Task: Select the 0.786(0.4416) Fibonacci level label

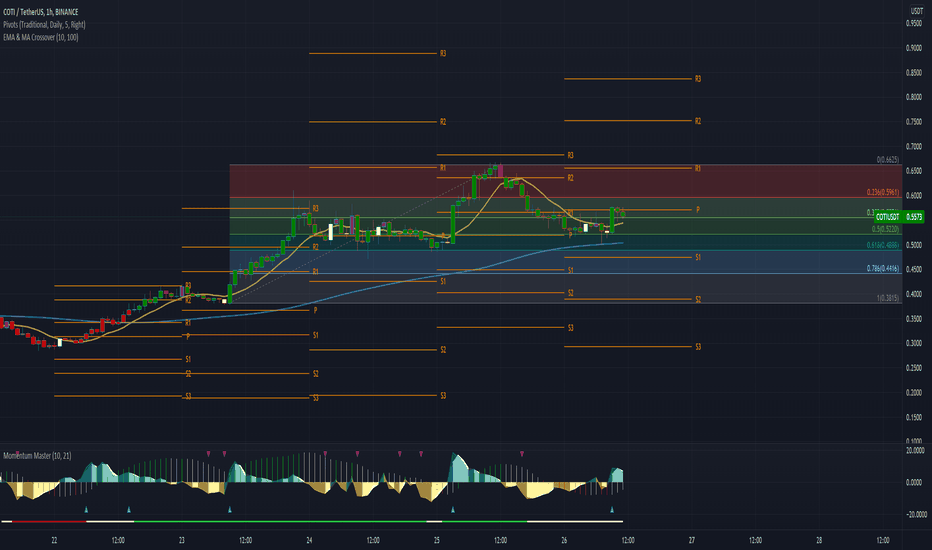Action: 883,268
